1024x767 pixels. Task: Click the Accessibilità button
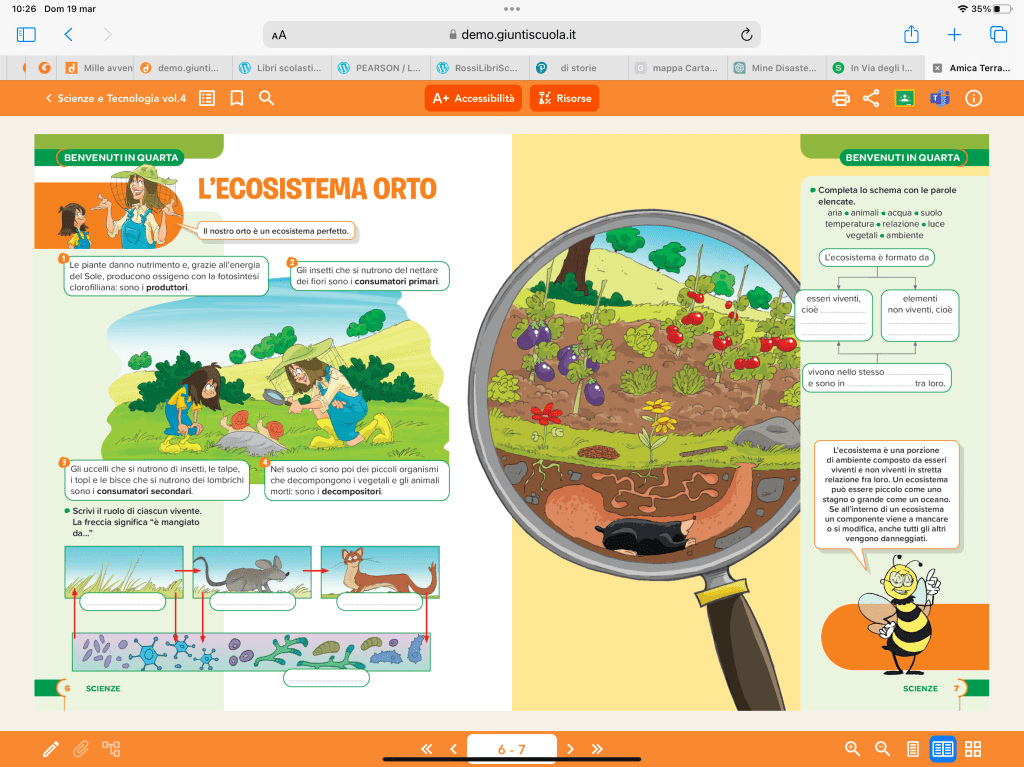click(x=474, y=98)
